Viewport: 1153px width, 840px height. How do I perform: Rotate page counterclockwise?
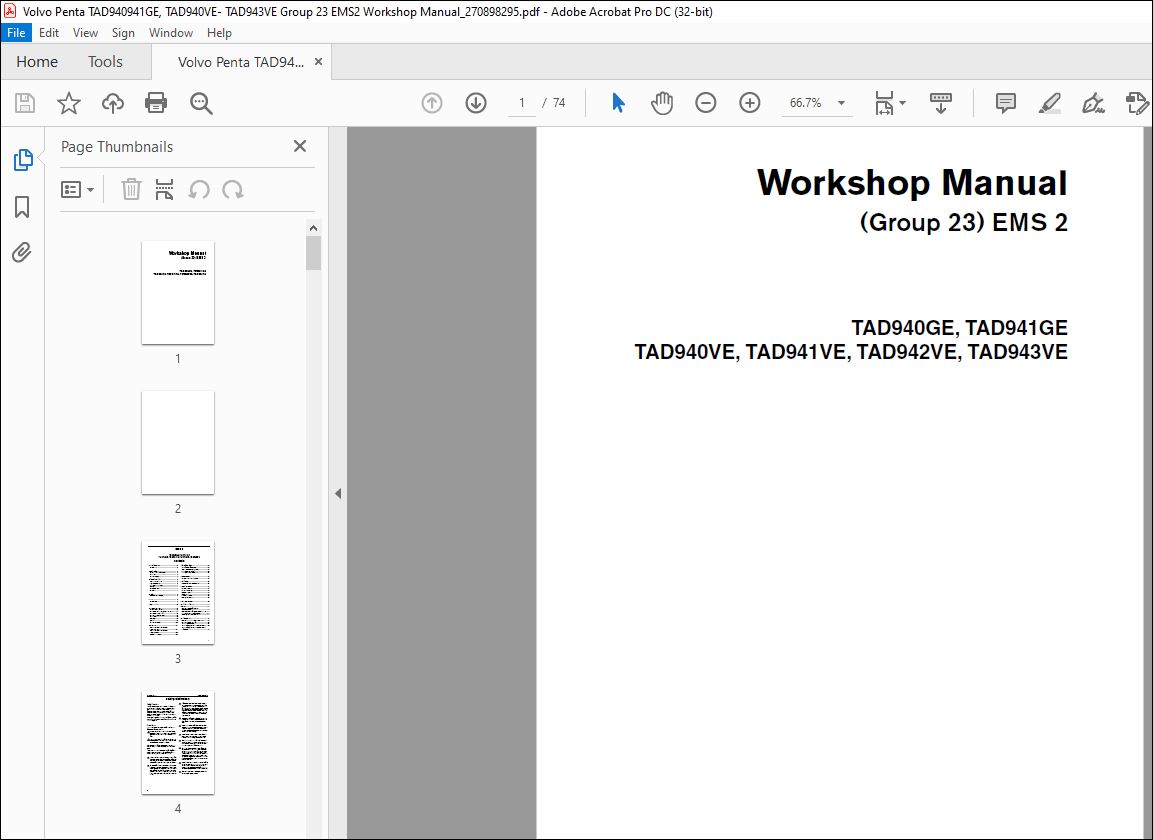click(x=199, y=190)
